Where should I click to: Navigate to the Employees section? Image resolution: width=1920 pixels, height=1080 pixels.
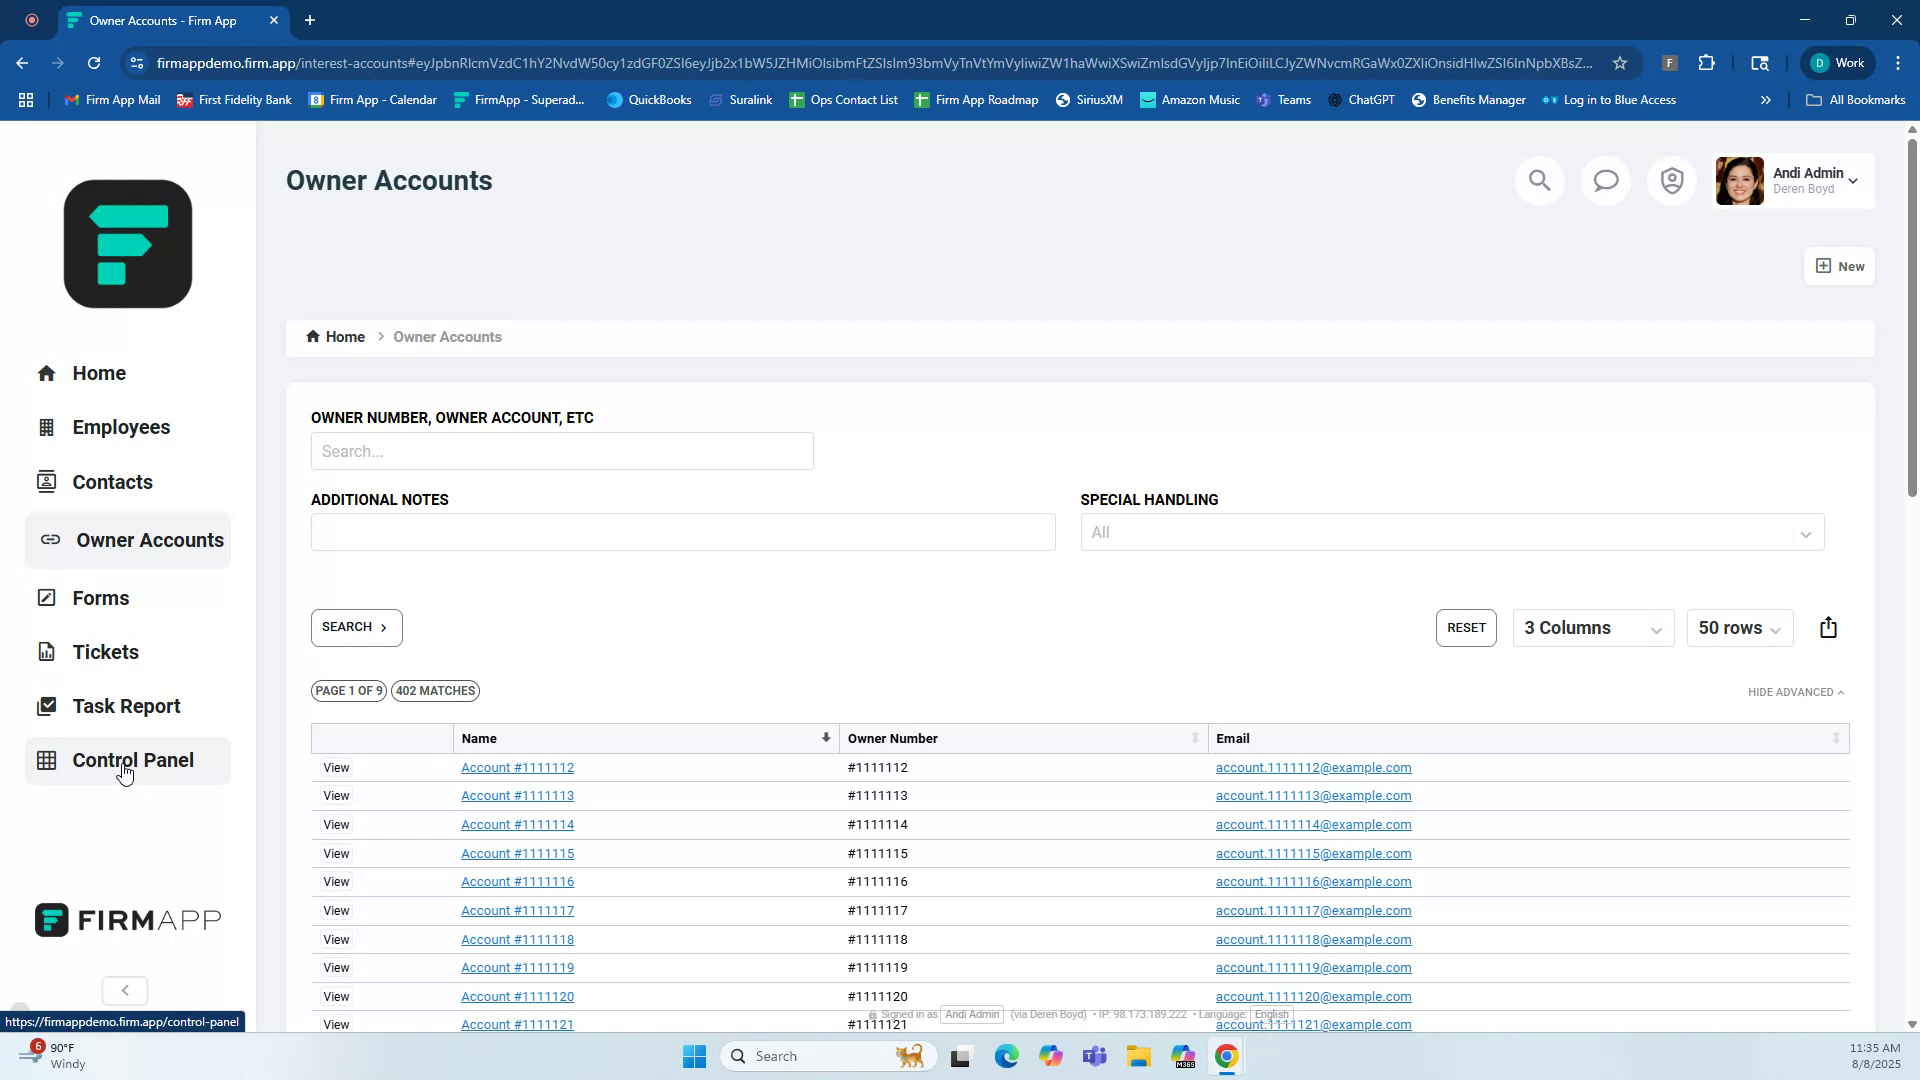121,427
